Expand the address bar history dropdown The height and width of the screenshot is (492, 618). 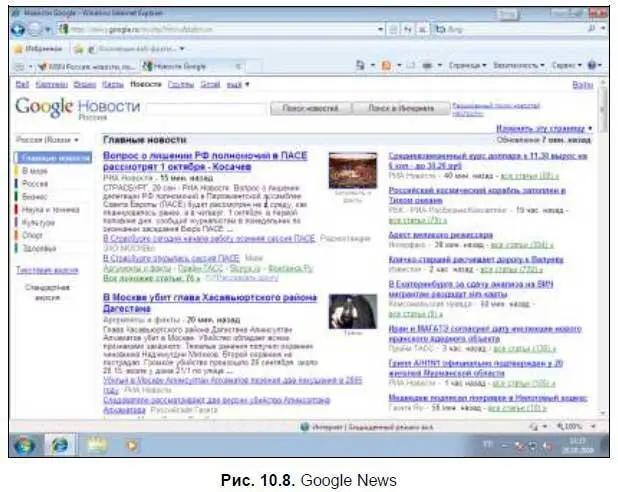click(x=380, y=29)
